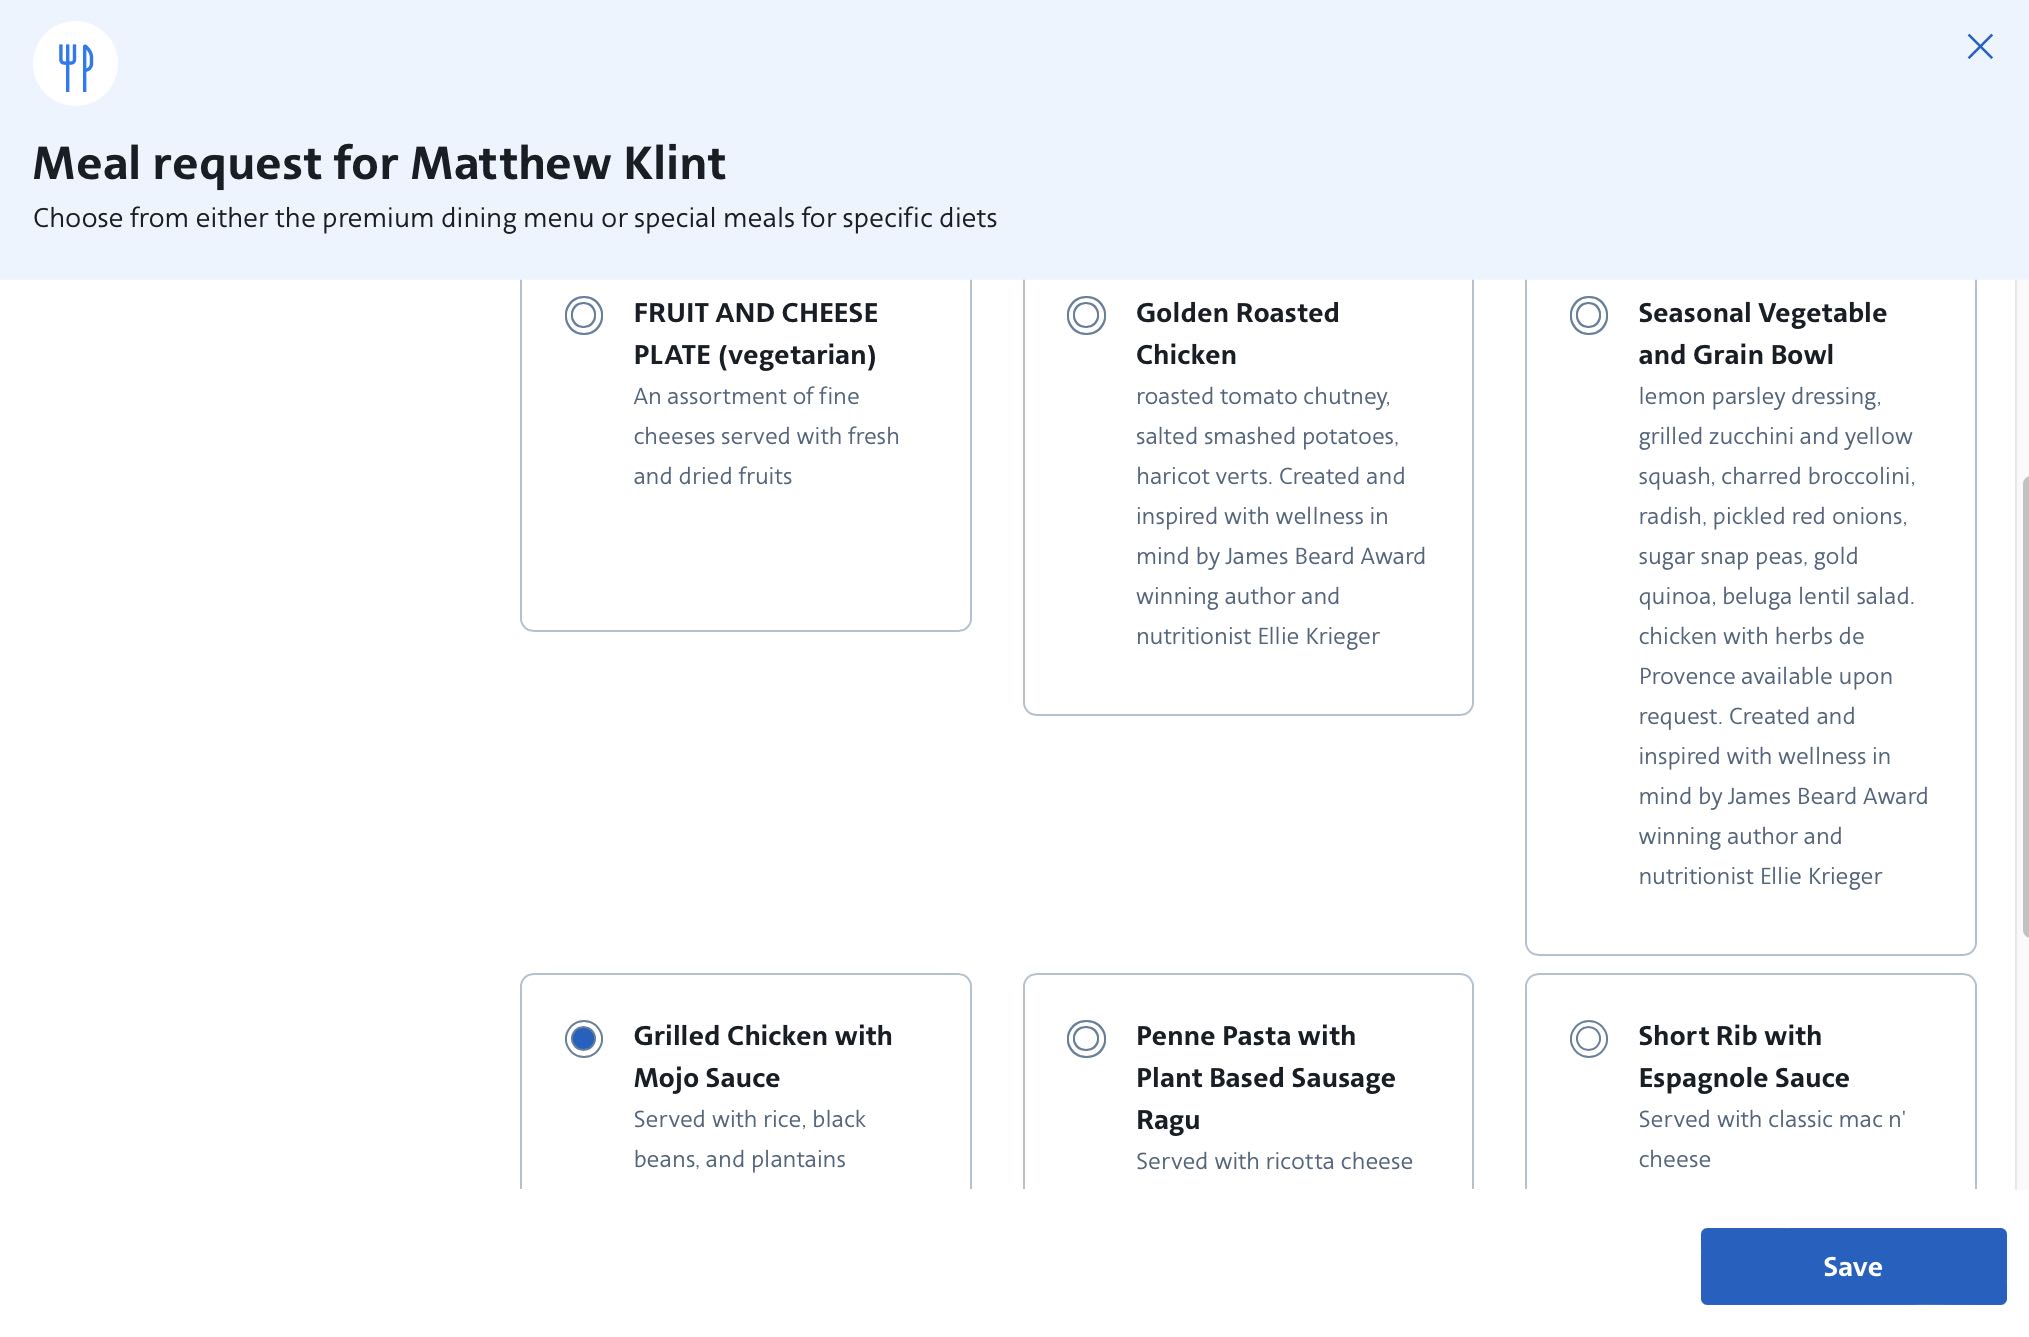
Task: Choose Short Rib with Espagnole Sauce radio
Action: 1587,1038
